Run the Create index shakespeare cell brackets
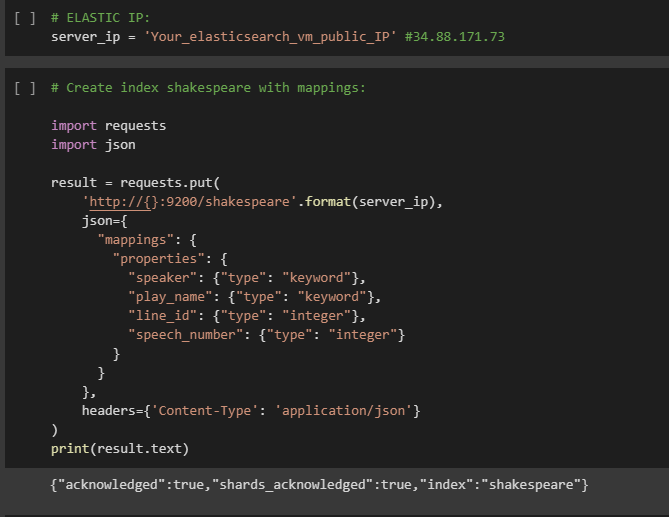The image size is (669, 517). click(25, 88)
